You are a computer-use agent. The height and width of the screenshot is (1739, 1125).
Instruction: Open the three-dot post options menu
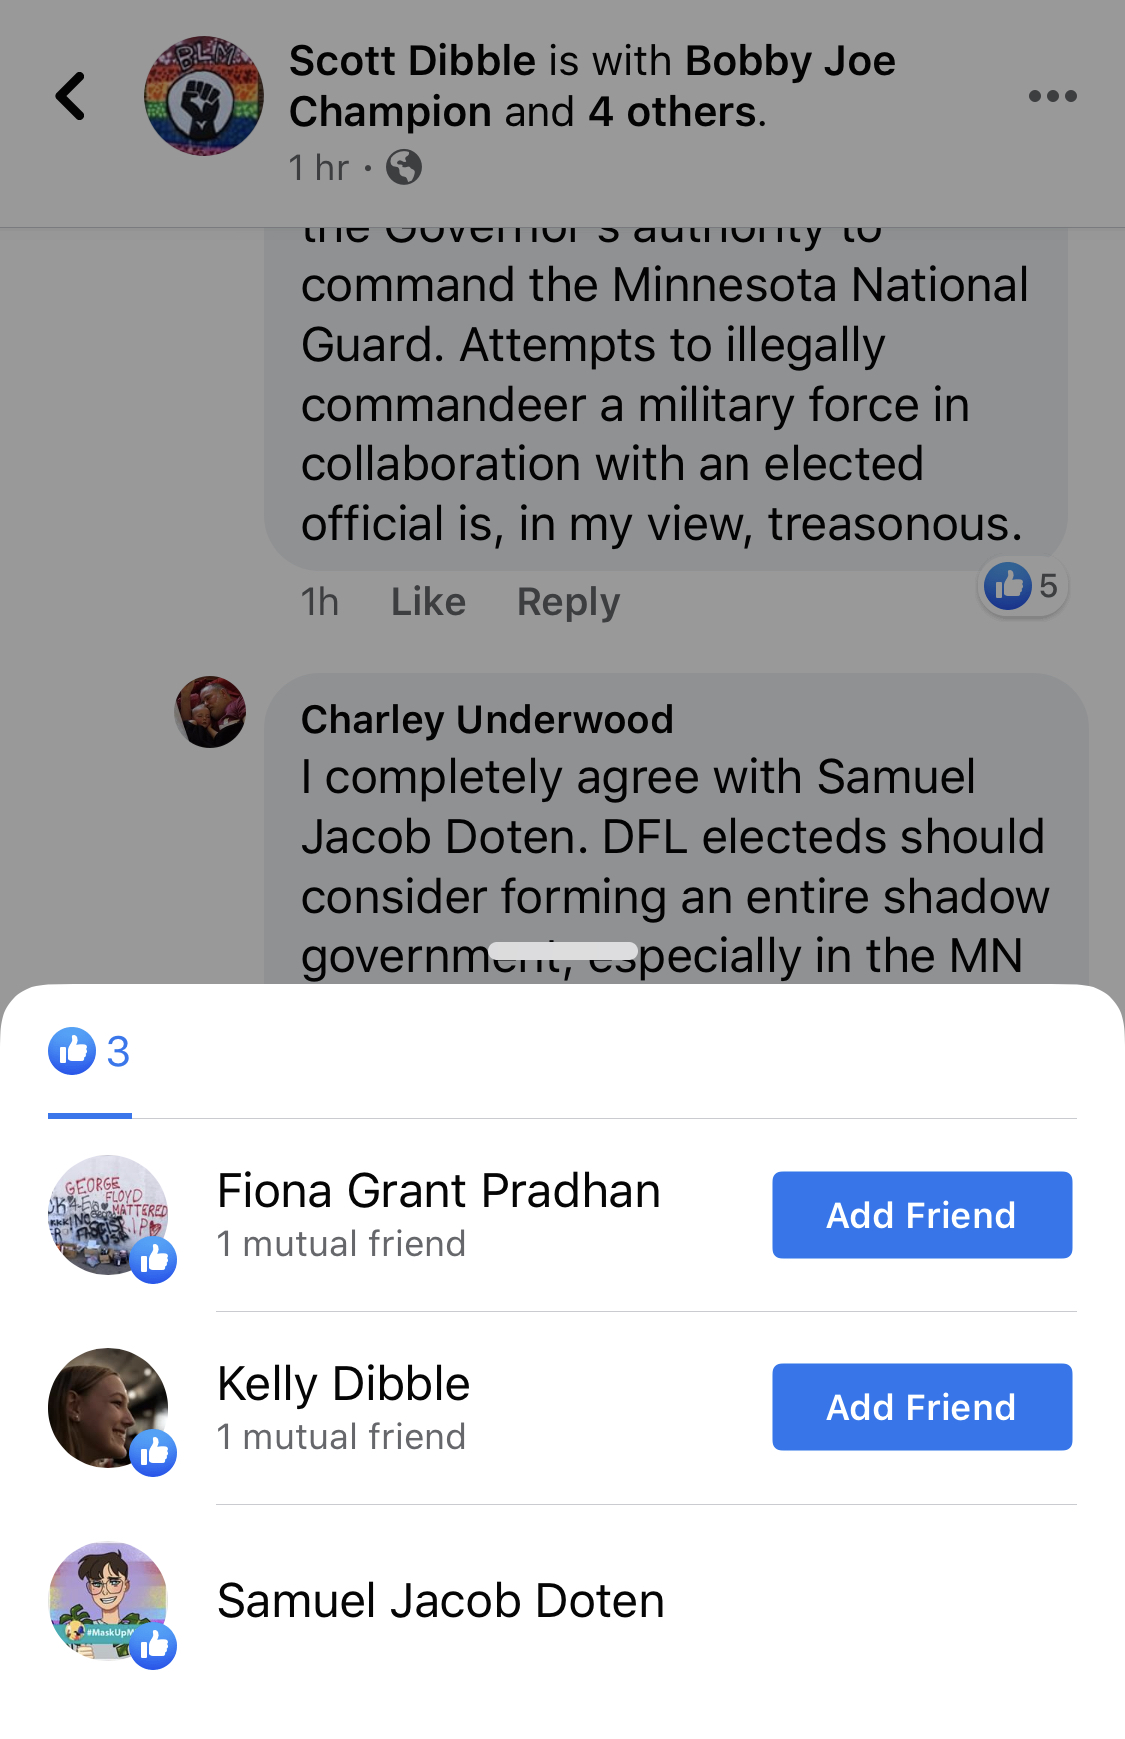click(1052, 96)
